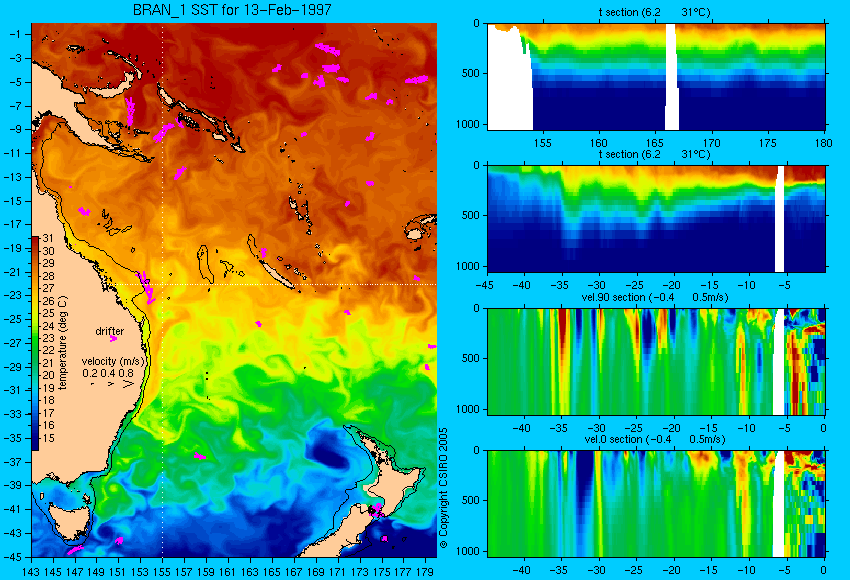
Task: Click the velocity (m/s) legend arrows
Action: [x=113, y=384]
